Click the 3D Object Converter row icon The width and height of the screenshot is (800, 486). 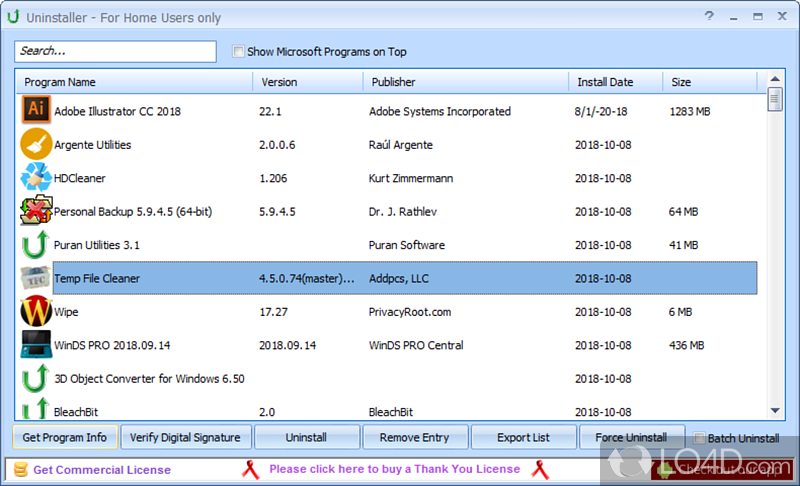click(x=35, y=378)
